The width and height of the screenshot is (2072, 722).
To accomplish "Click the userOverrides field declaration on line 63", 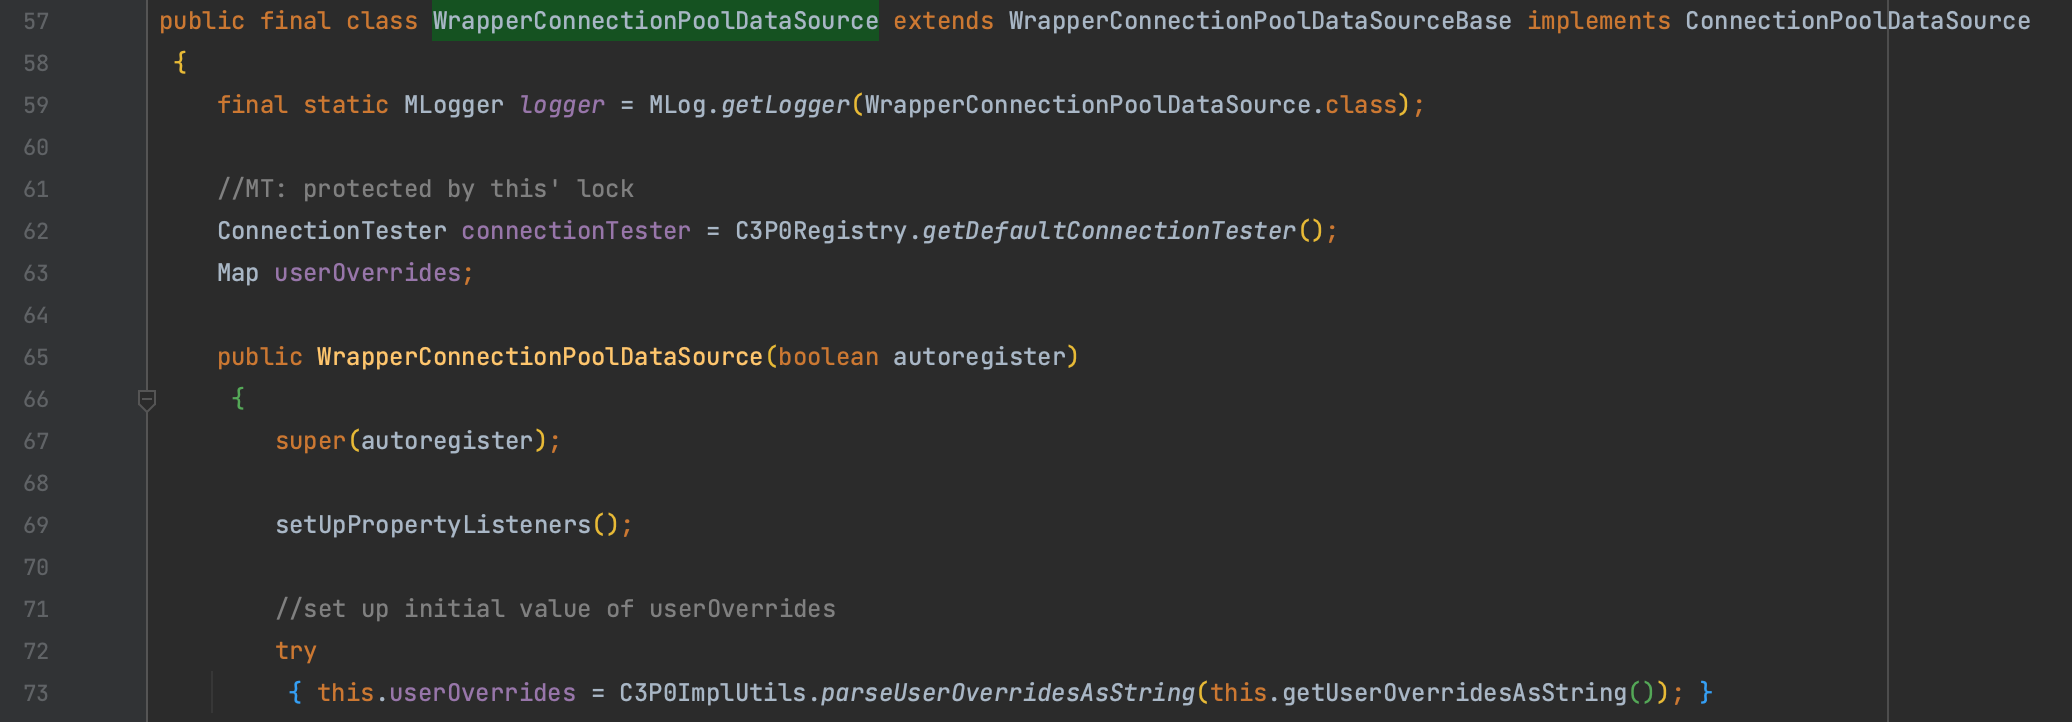I will (x=368, y=273).
